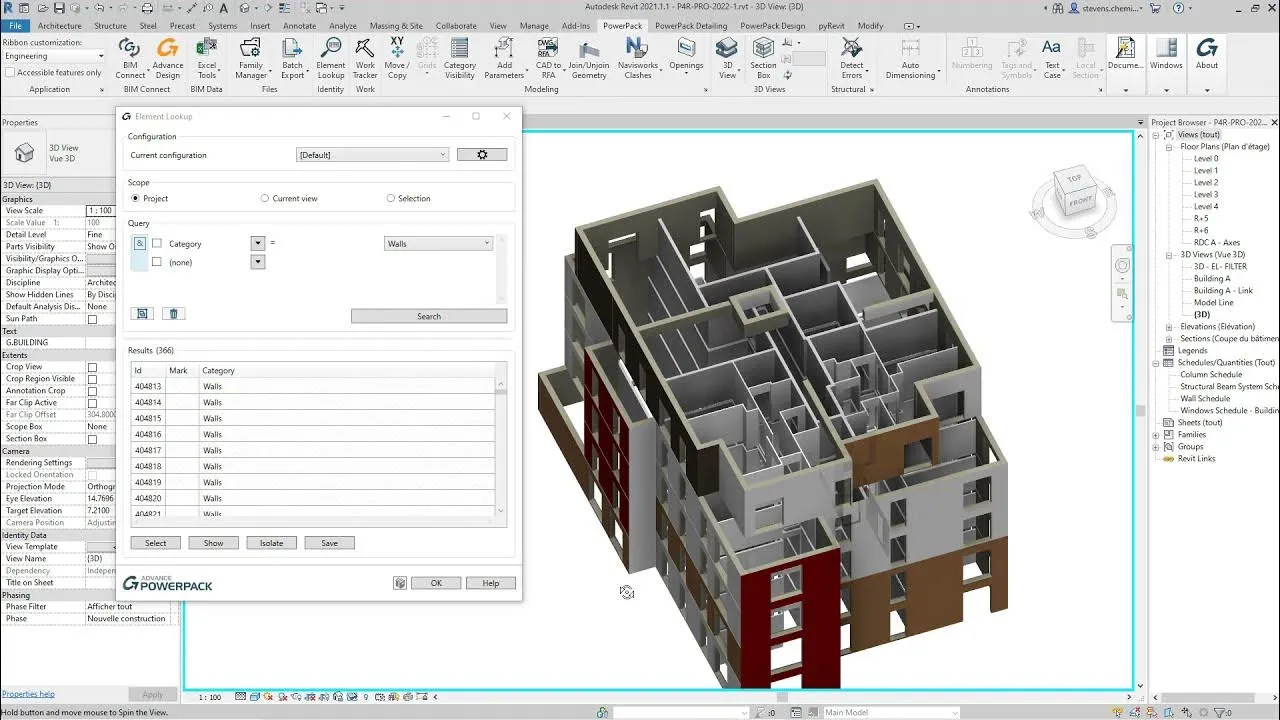
Task: Open the Ribbon customization Engineering dropdown
Action: pyautogui.click(x=52, y=56)
